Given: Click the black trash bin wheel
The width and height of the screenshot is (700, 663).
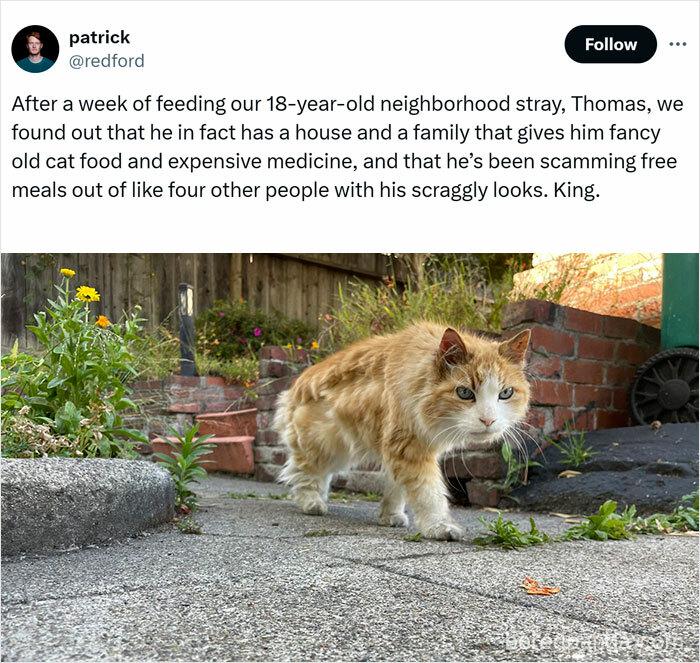Looking at the screenshot, I should [665, 387].
